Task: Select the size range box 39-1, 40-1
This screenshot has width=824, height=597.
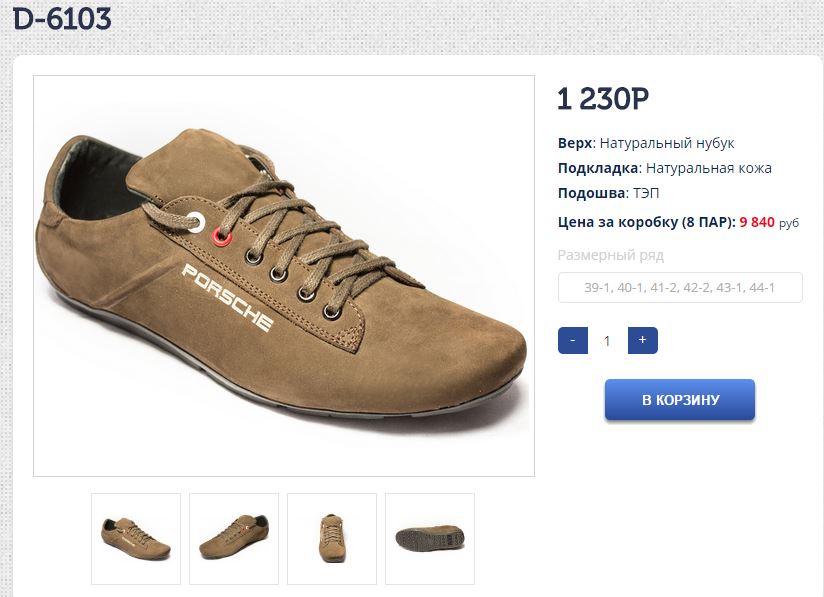Action: pyautogui.click(x=680, y=288)
